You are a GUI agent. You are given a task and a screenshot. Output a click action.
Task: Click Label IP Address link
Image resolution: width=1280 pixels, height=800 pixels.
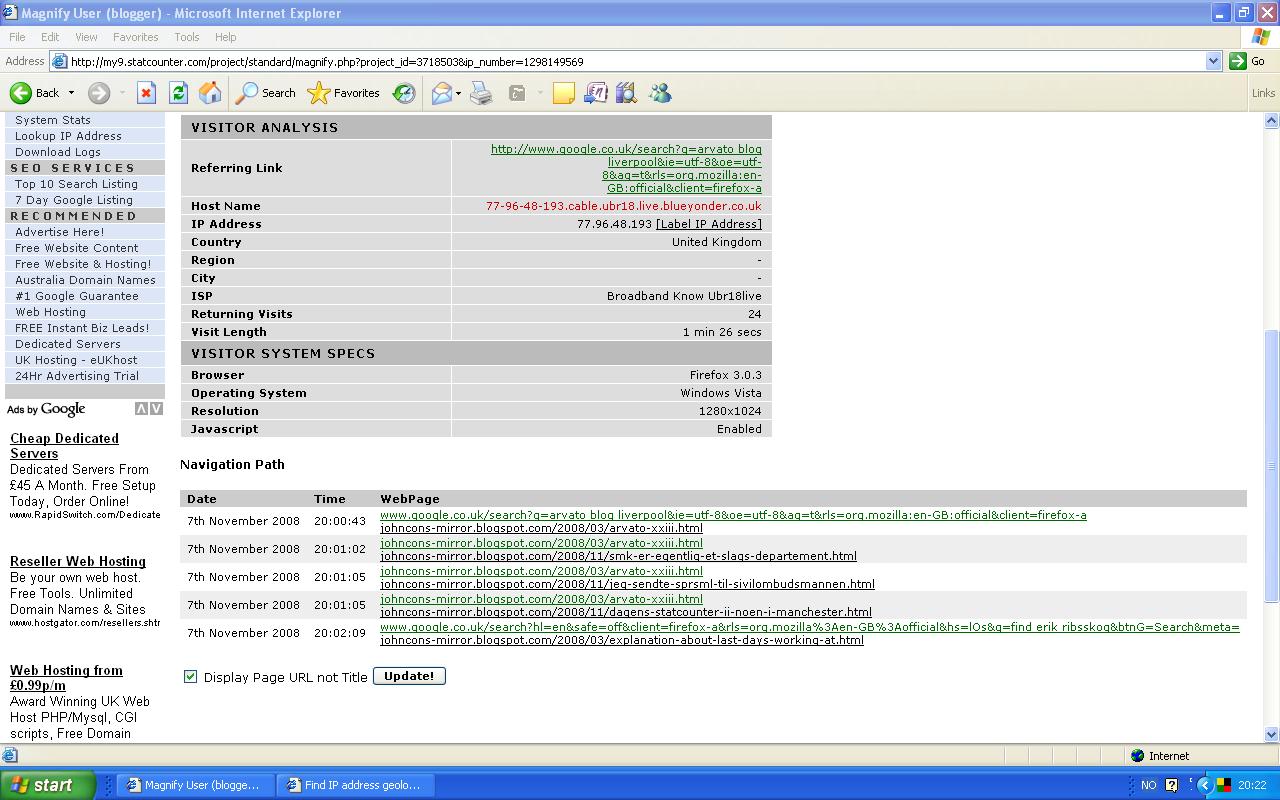coord(709,224)
